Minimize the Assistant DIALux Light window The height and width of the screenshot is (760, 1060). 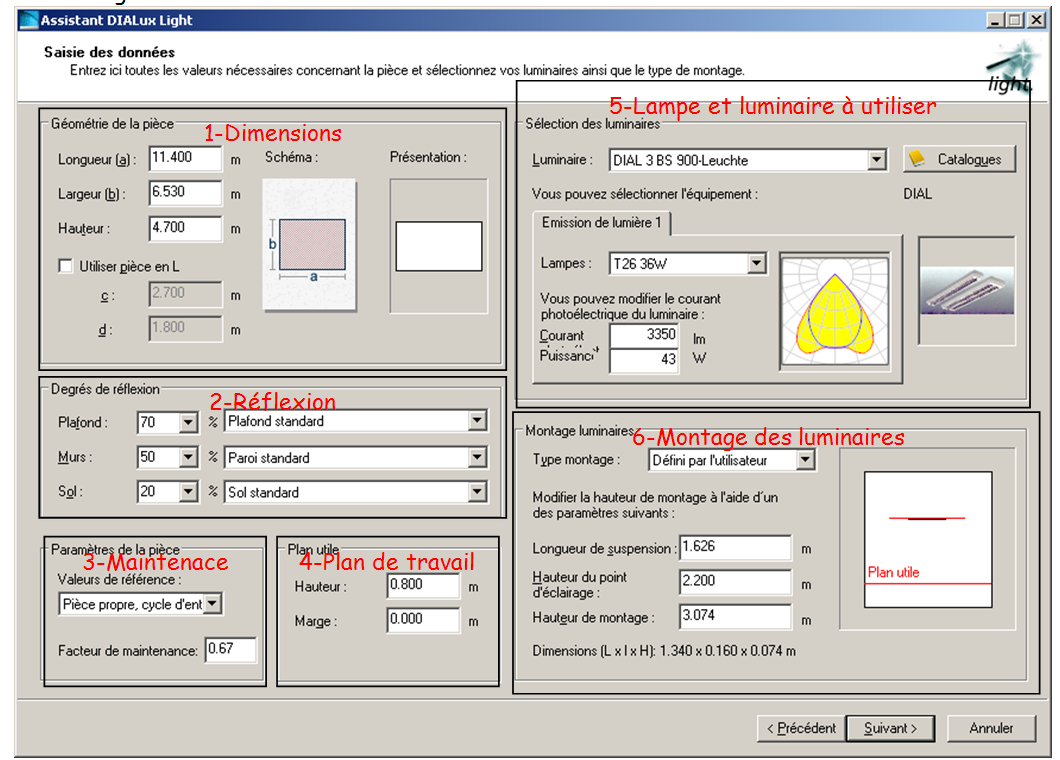point(994,20)
